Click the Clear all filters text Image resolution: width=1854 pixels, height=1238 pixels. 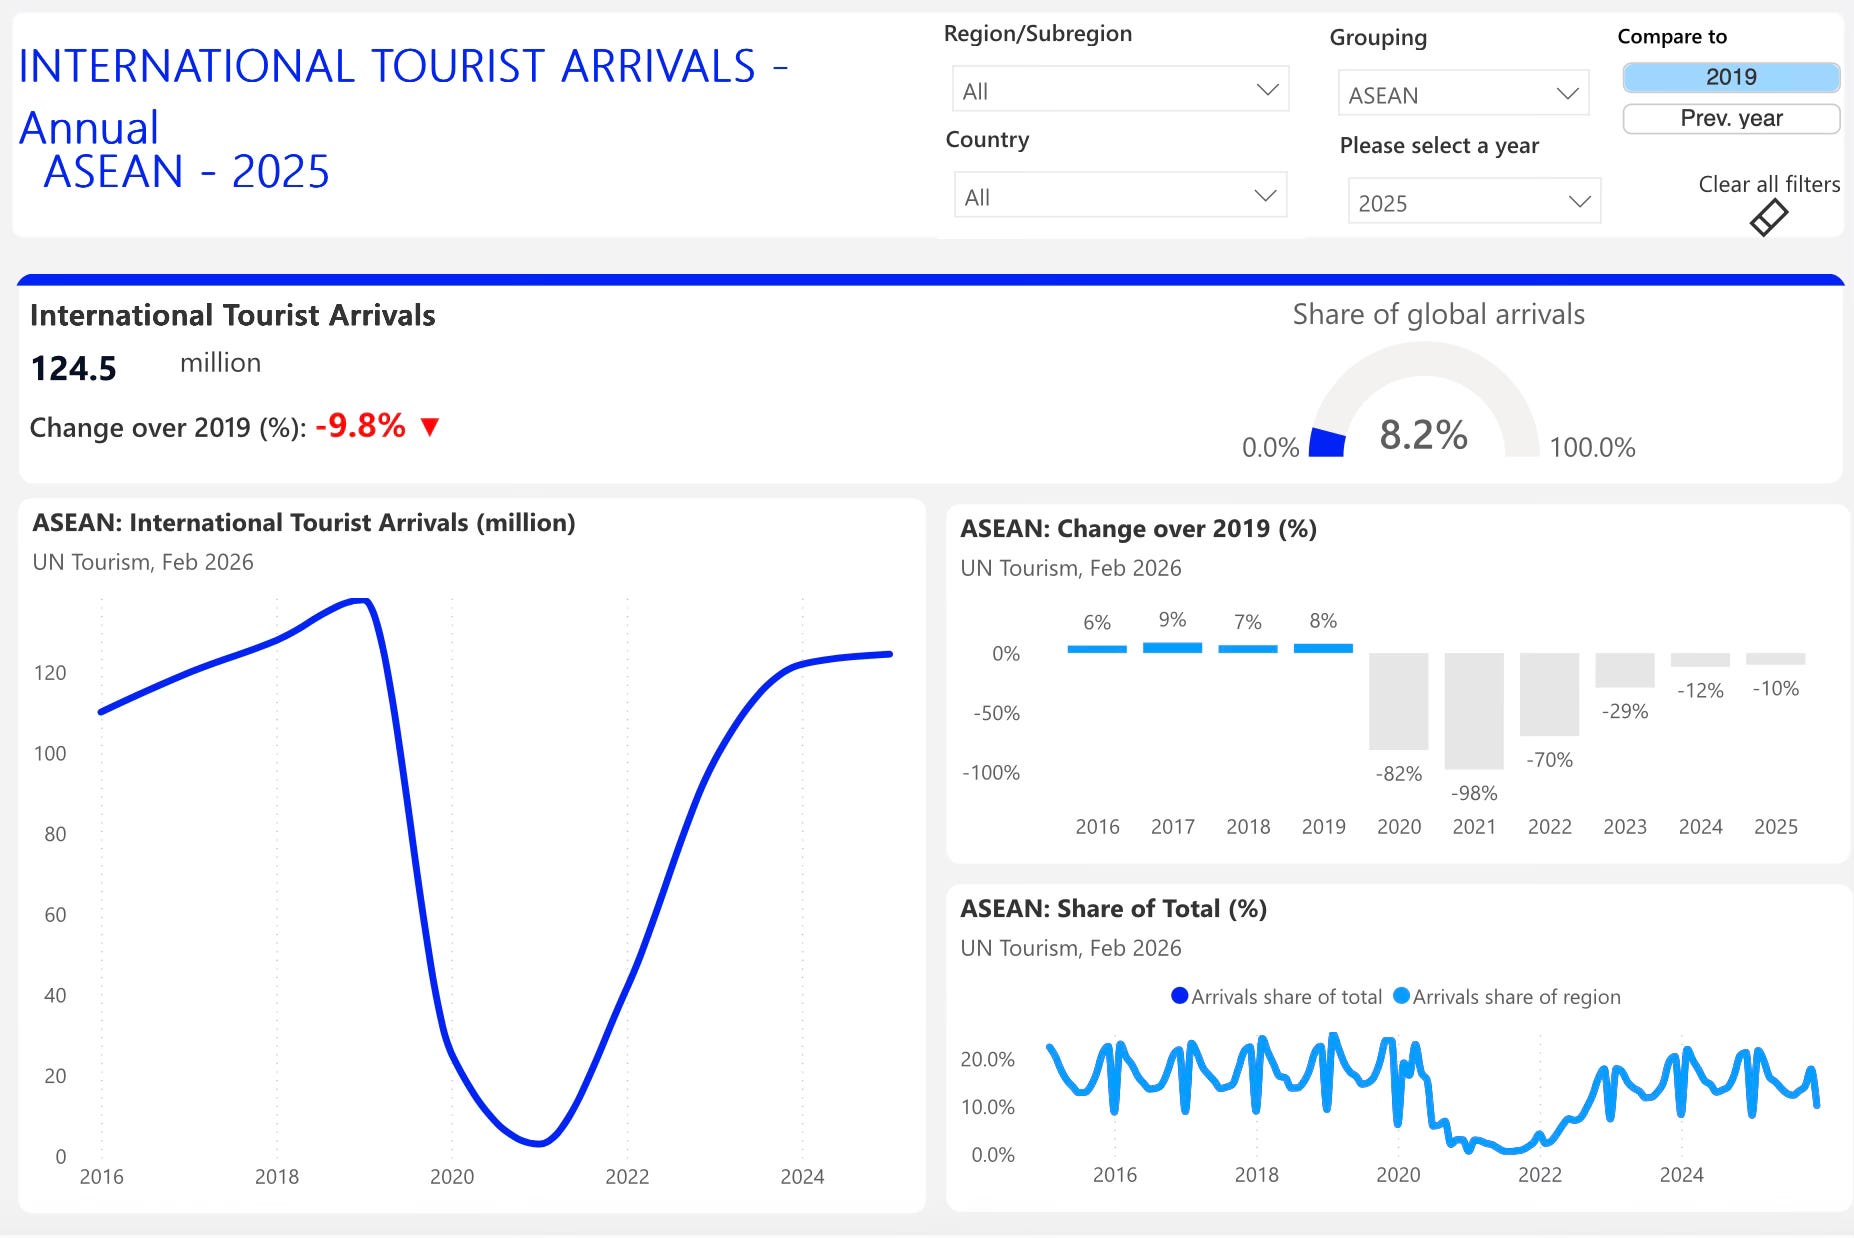1769,184
